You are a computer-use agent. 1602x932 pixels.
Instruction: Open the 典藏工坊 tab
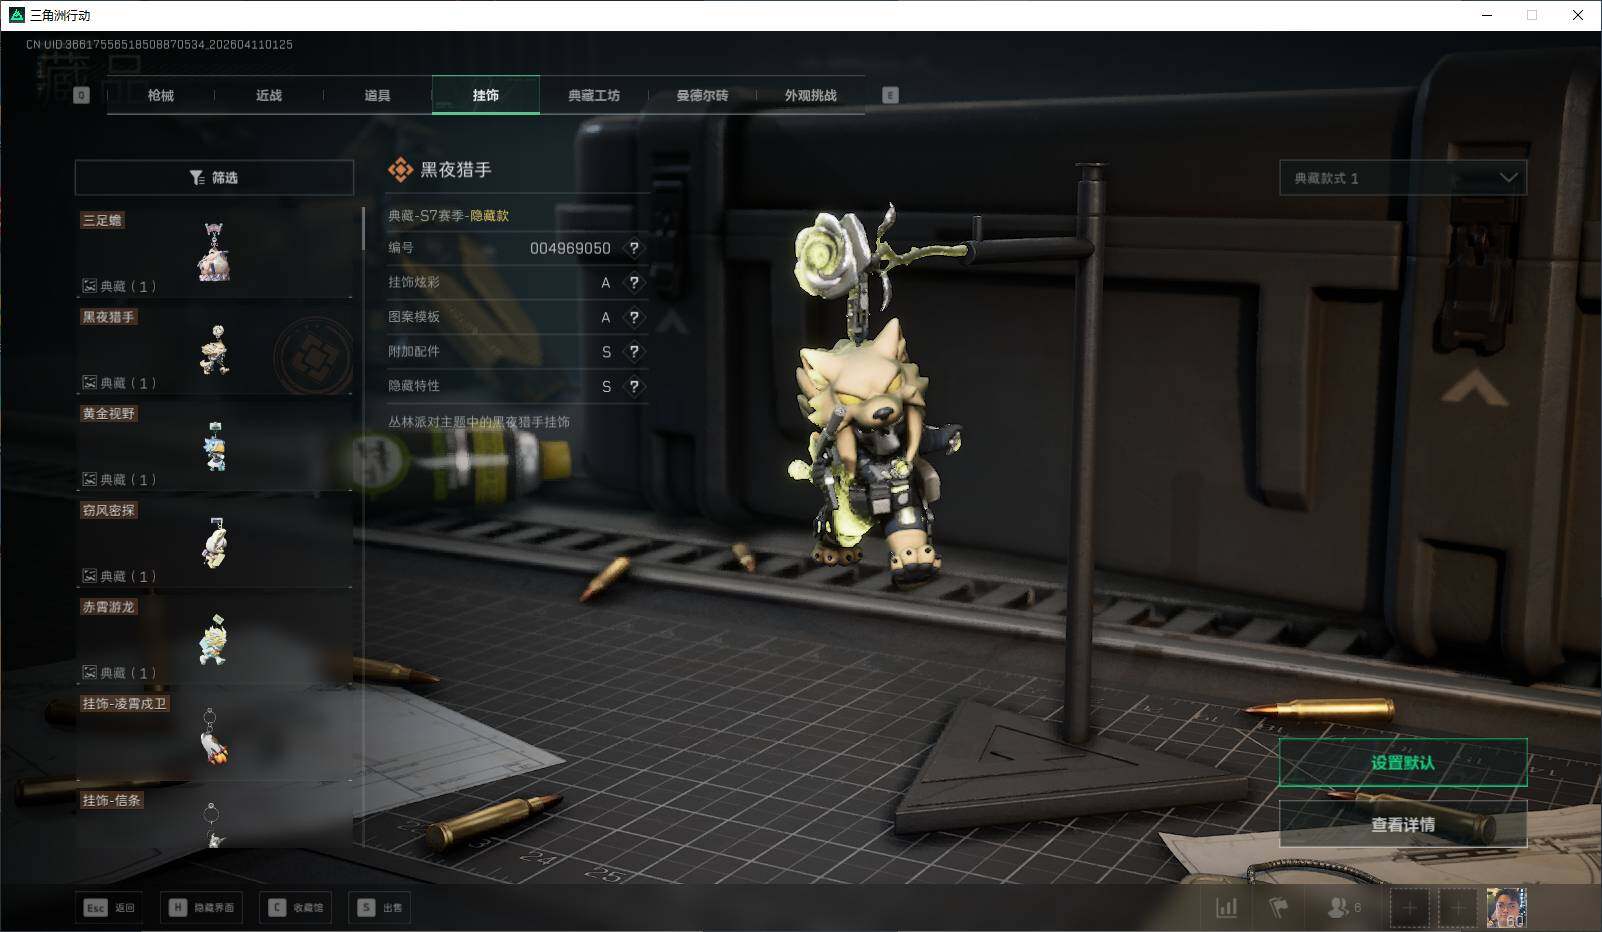(x=594, y=95)
